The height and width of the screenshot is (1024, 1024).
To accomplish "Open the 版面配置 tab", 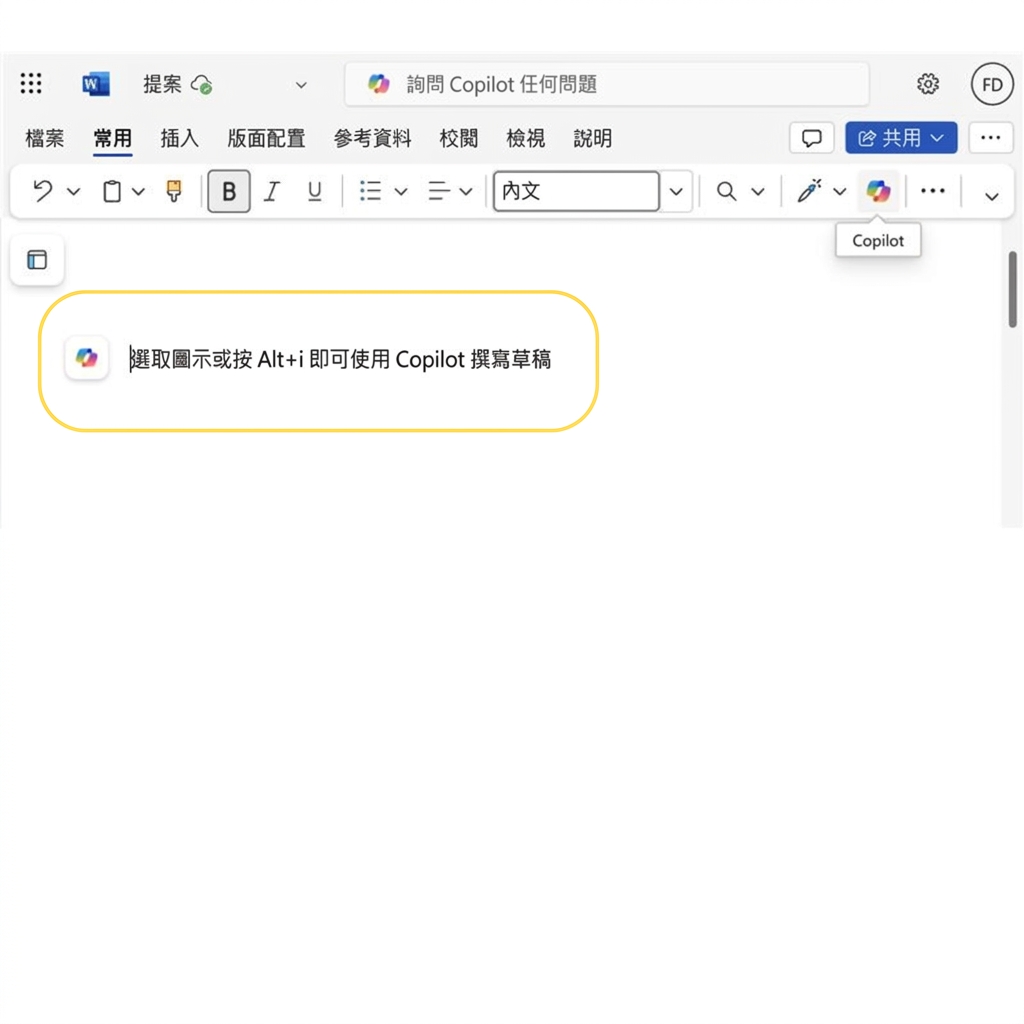I will [266, 138].
